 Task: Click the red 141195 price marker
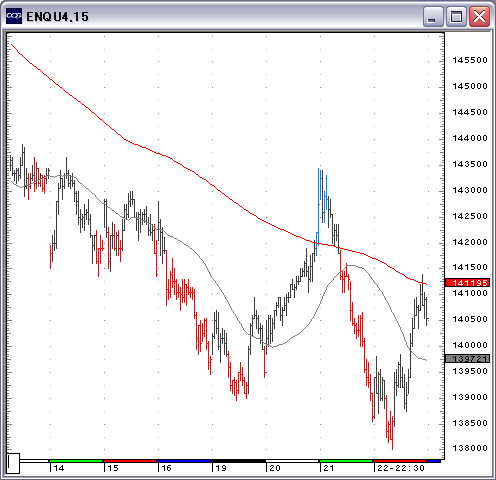(467, 283)
